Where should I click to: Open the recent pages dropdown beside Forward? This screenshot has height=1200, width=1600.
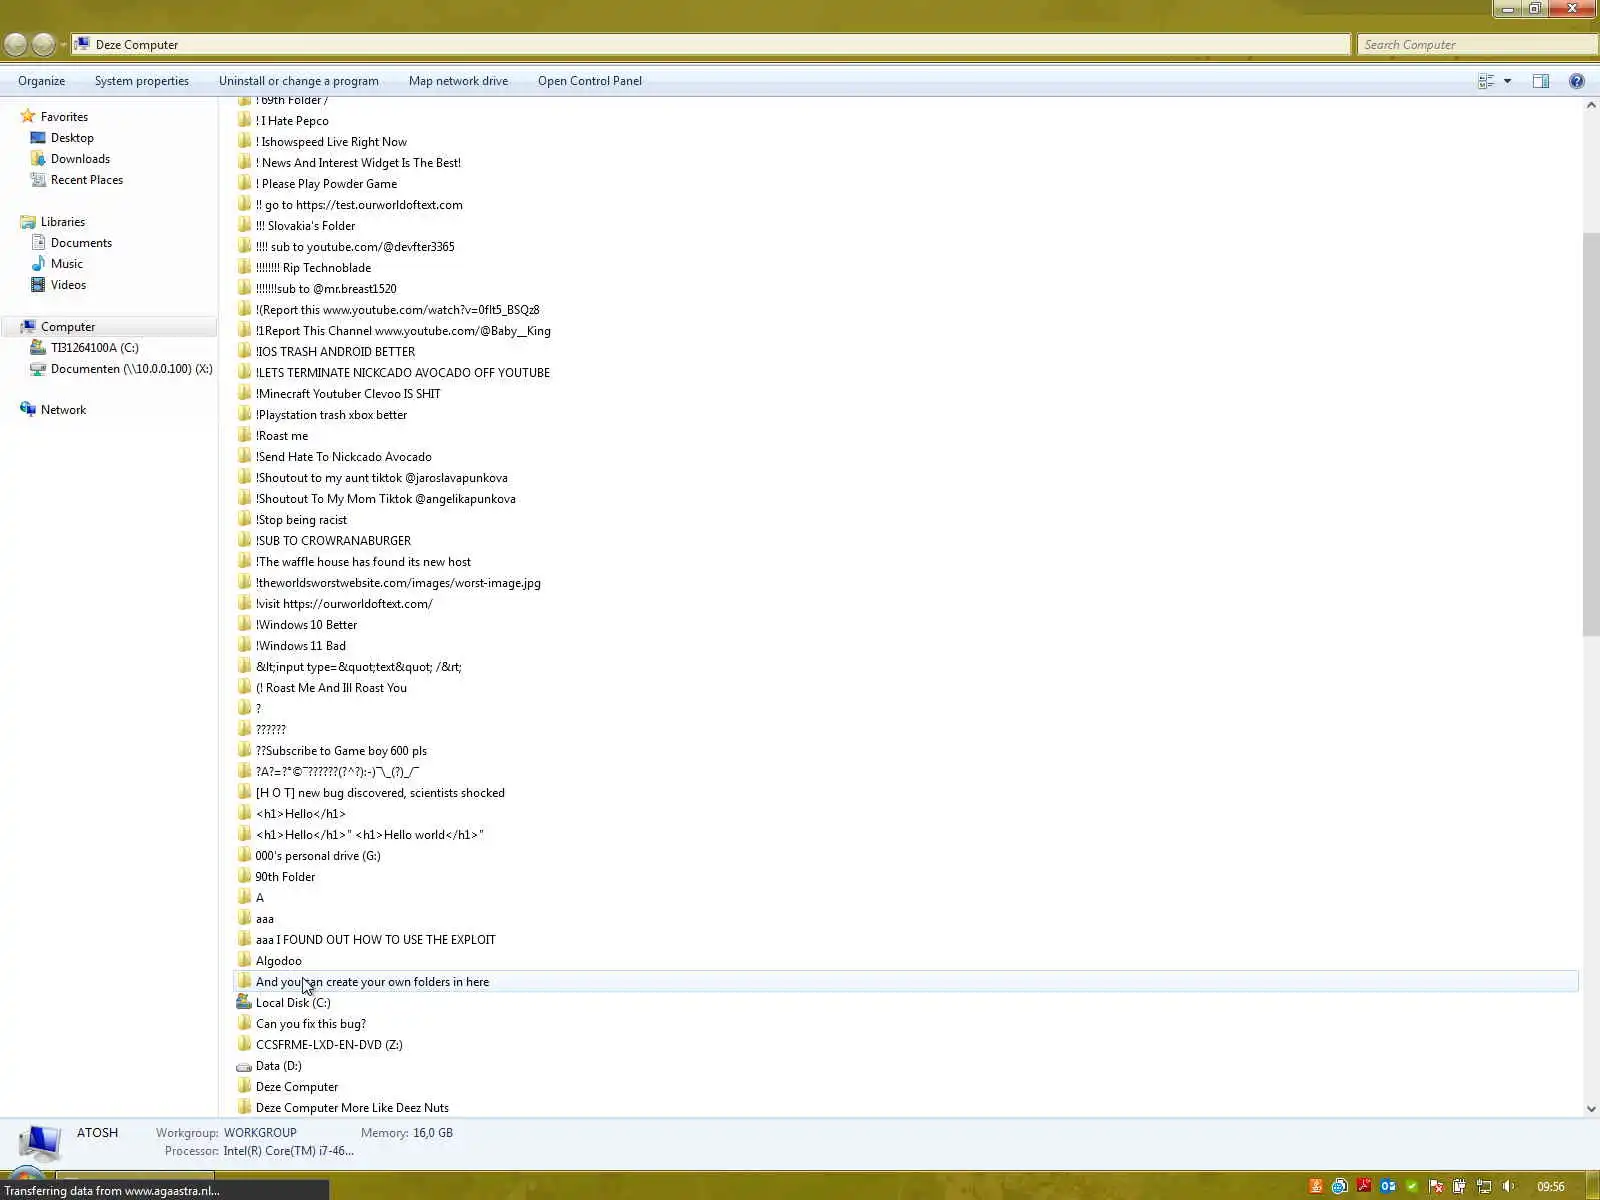(63, 44)
